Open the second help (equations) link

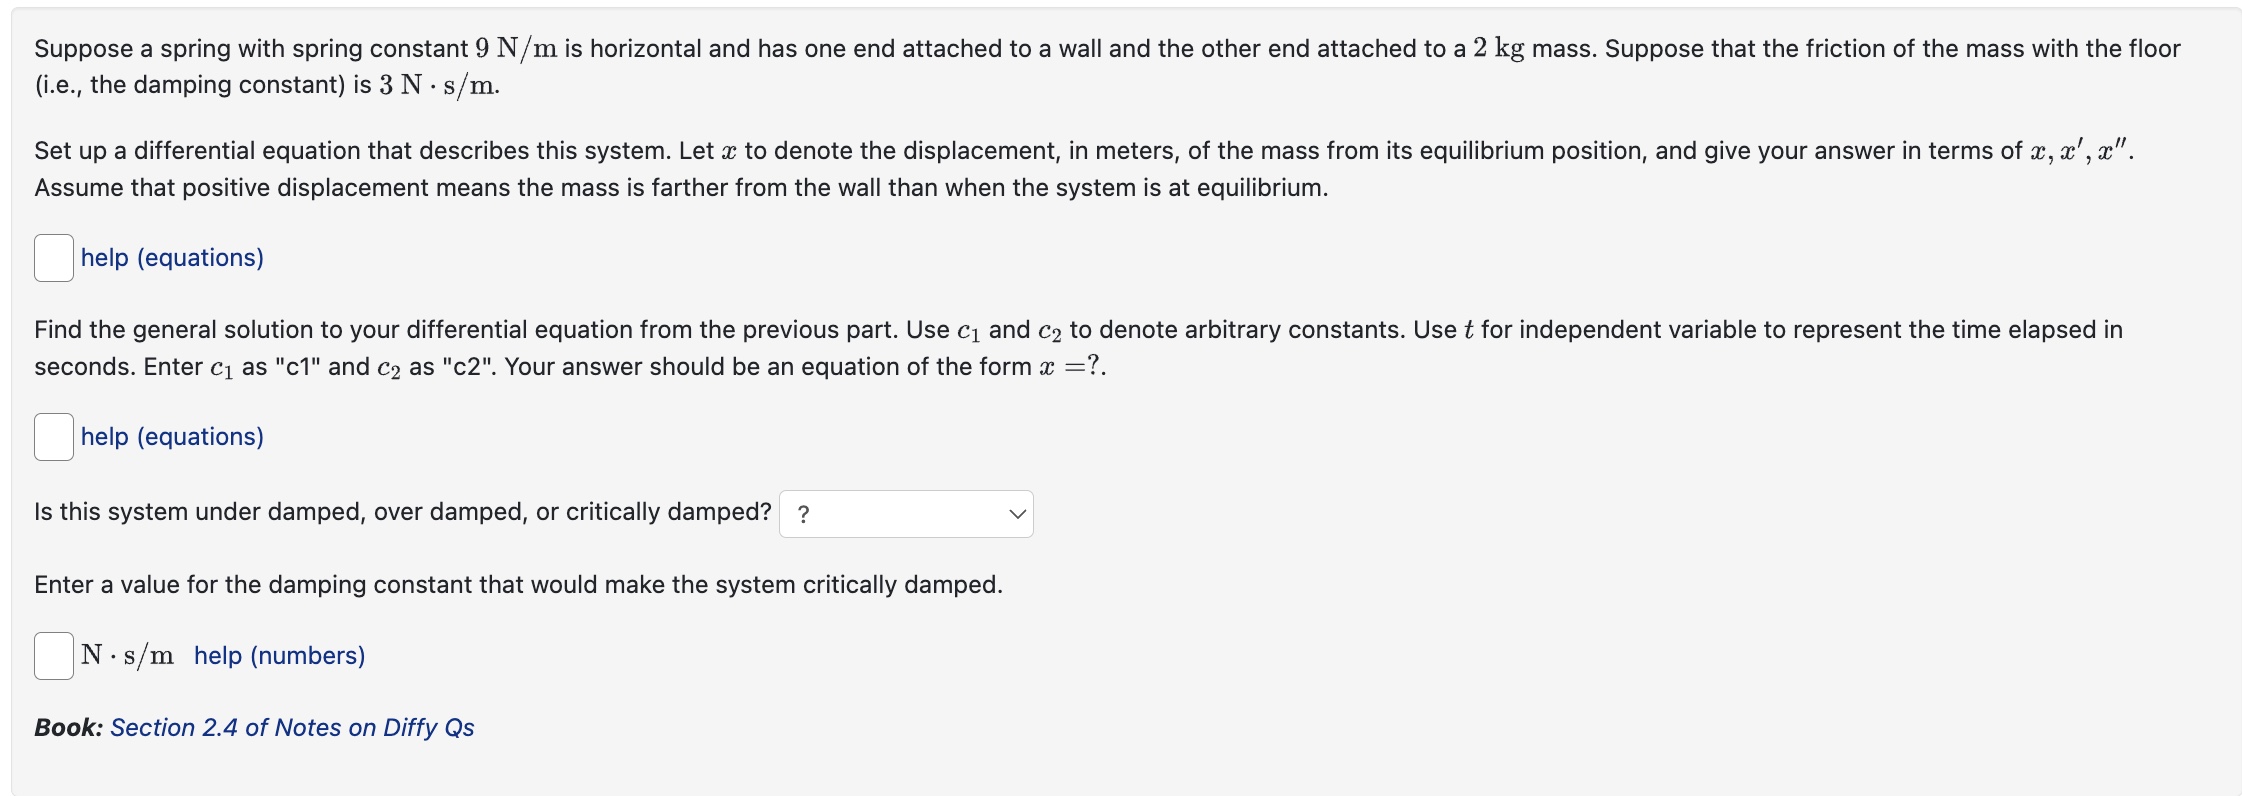pos(171,436)
